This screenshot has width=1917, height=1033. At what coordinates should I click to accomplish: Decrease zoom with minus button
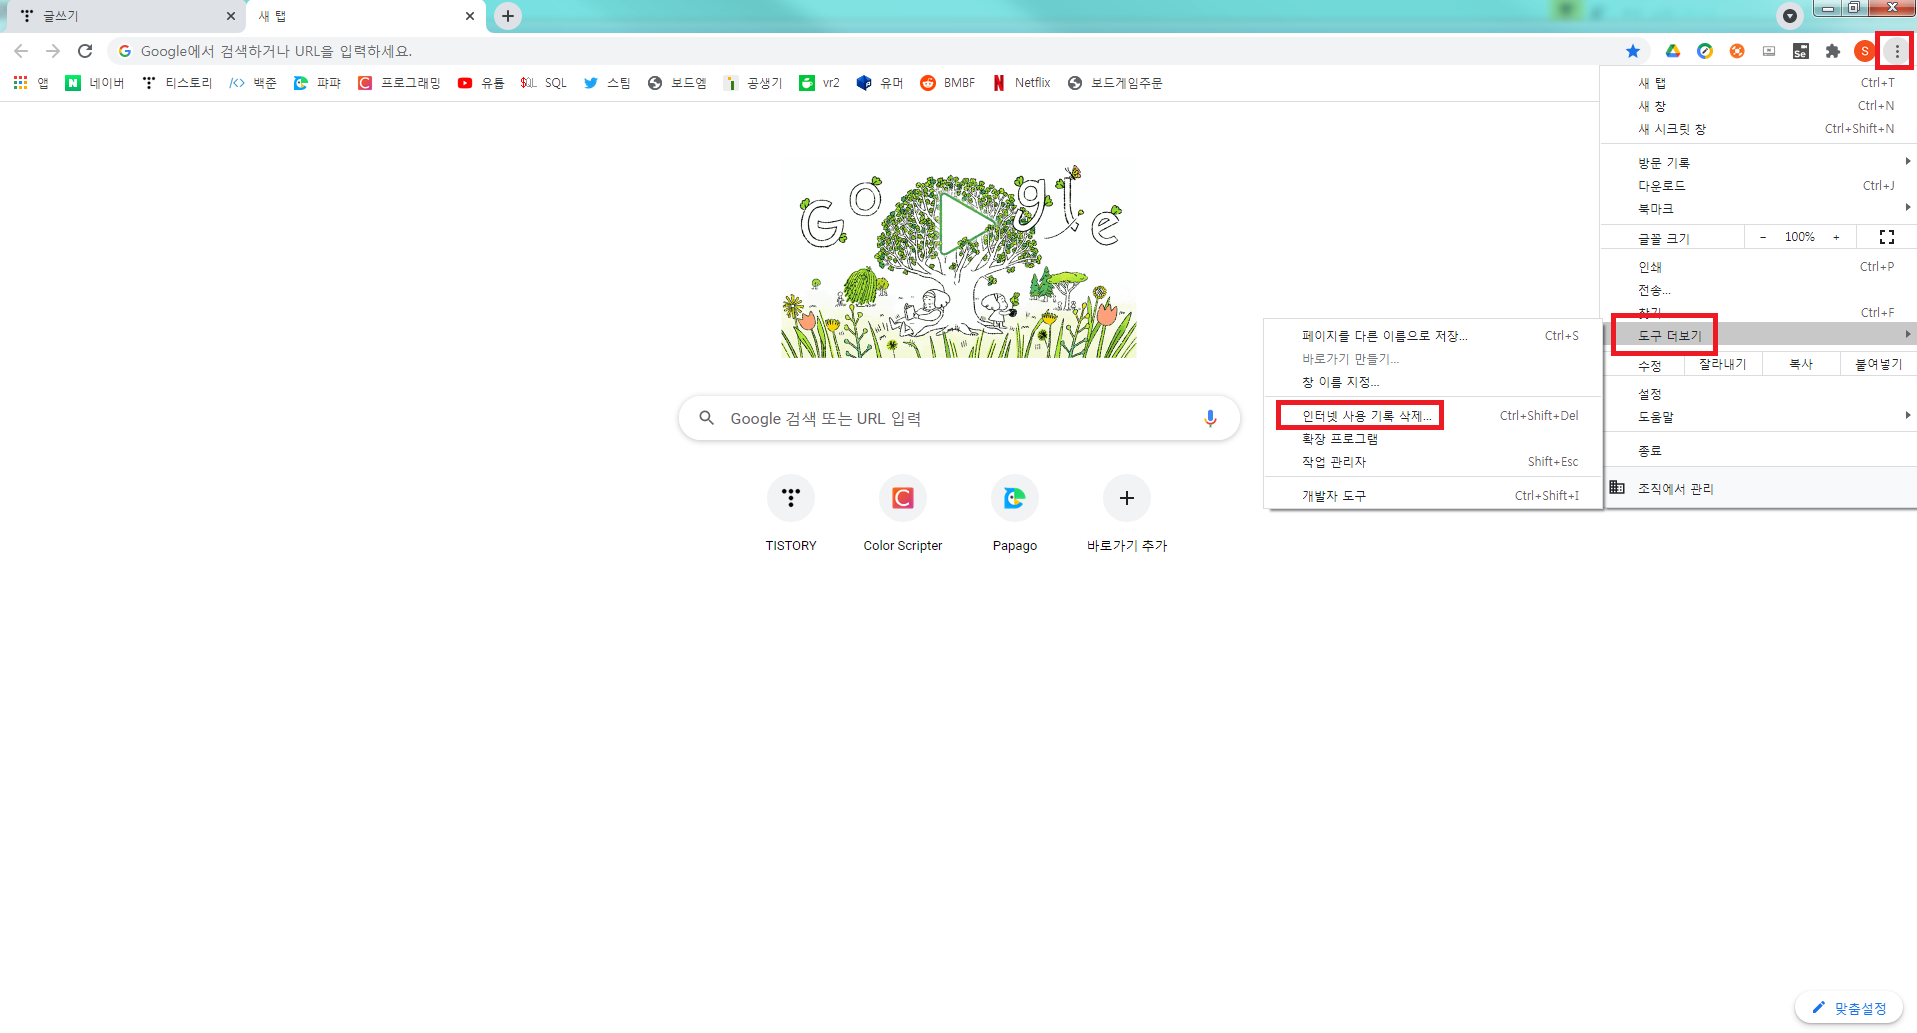pyautogui.click(x=1763, y=237)
